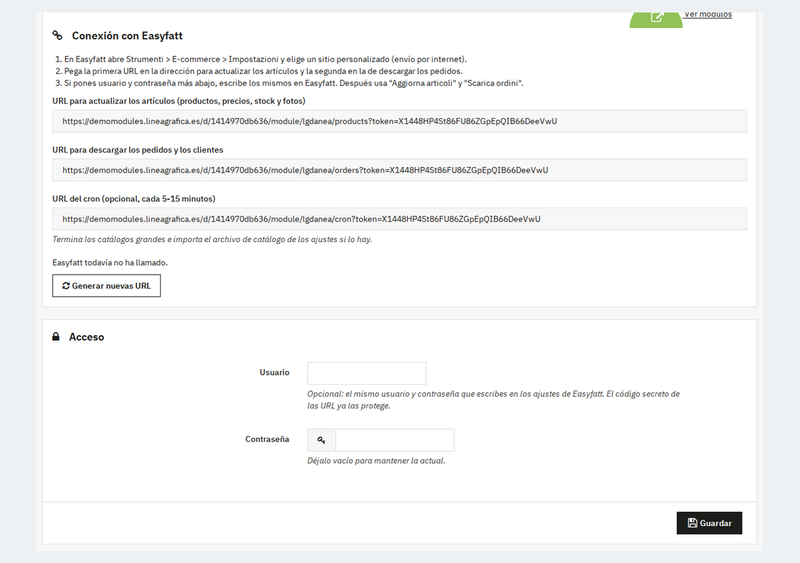This screenshot has width=800, height=563.
Task: Click 'URL para actualizar los artículos' label
Action: click(x=179, y=101)
